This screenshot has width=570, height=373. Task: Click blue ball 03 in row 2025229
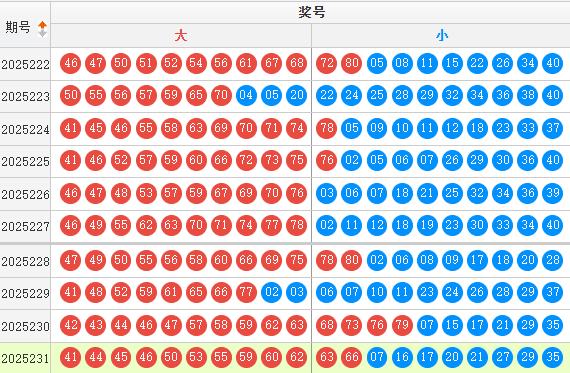[x=297, y=292]
